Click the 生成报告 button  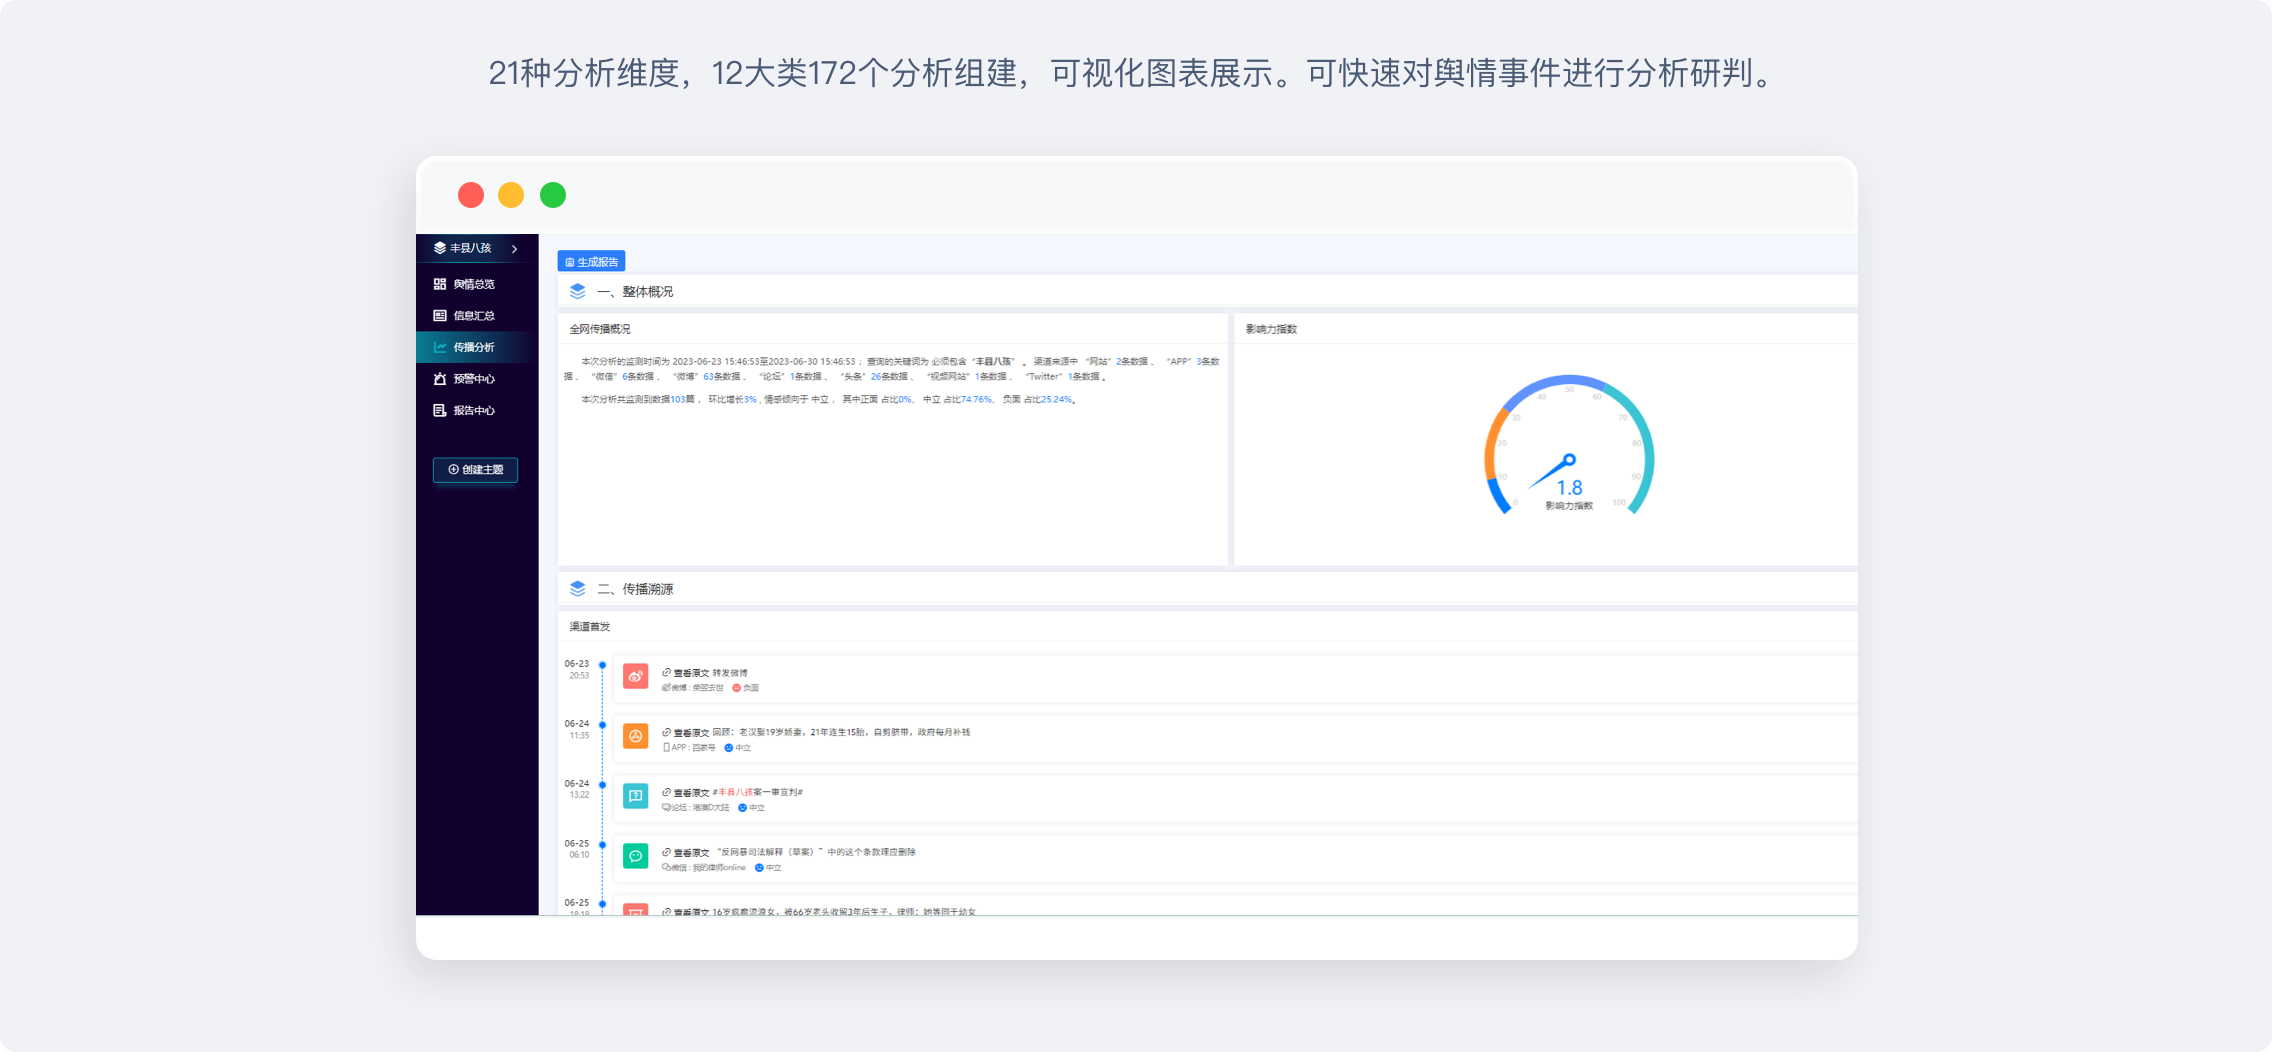[591, 262]
